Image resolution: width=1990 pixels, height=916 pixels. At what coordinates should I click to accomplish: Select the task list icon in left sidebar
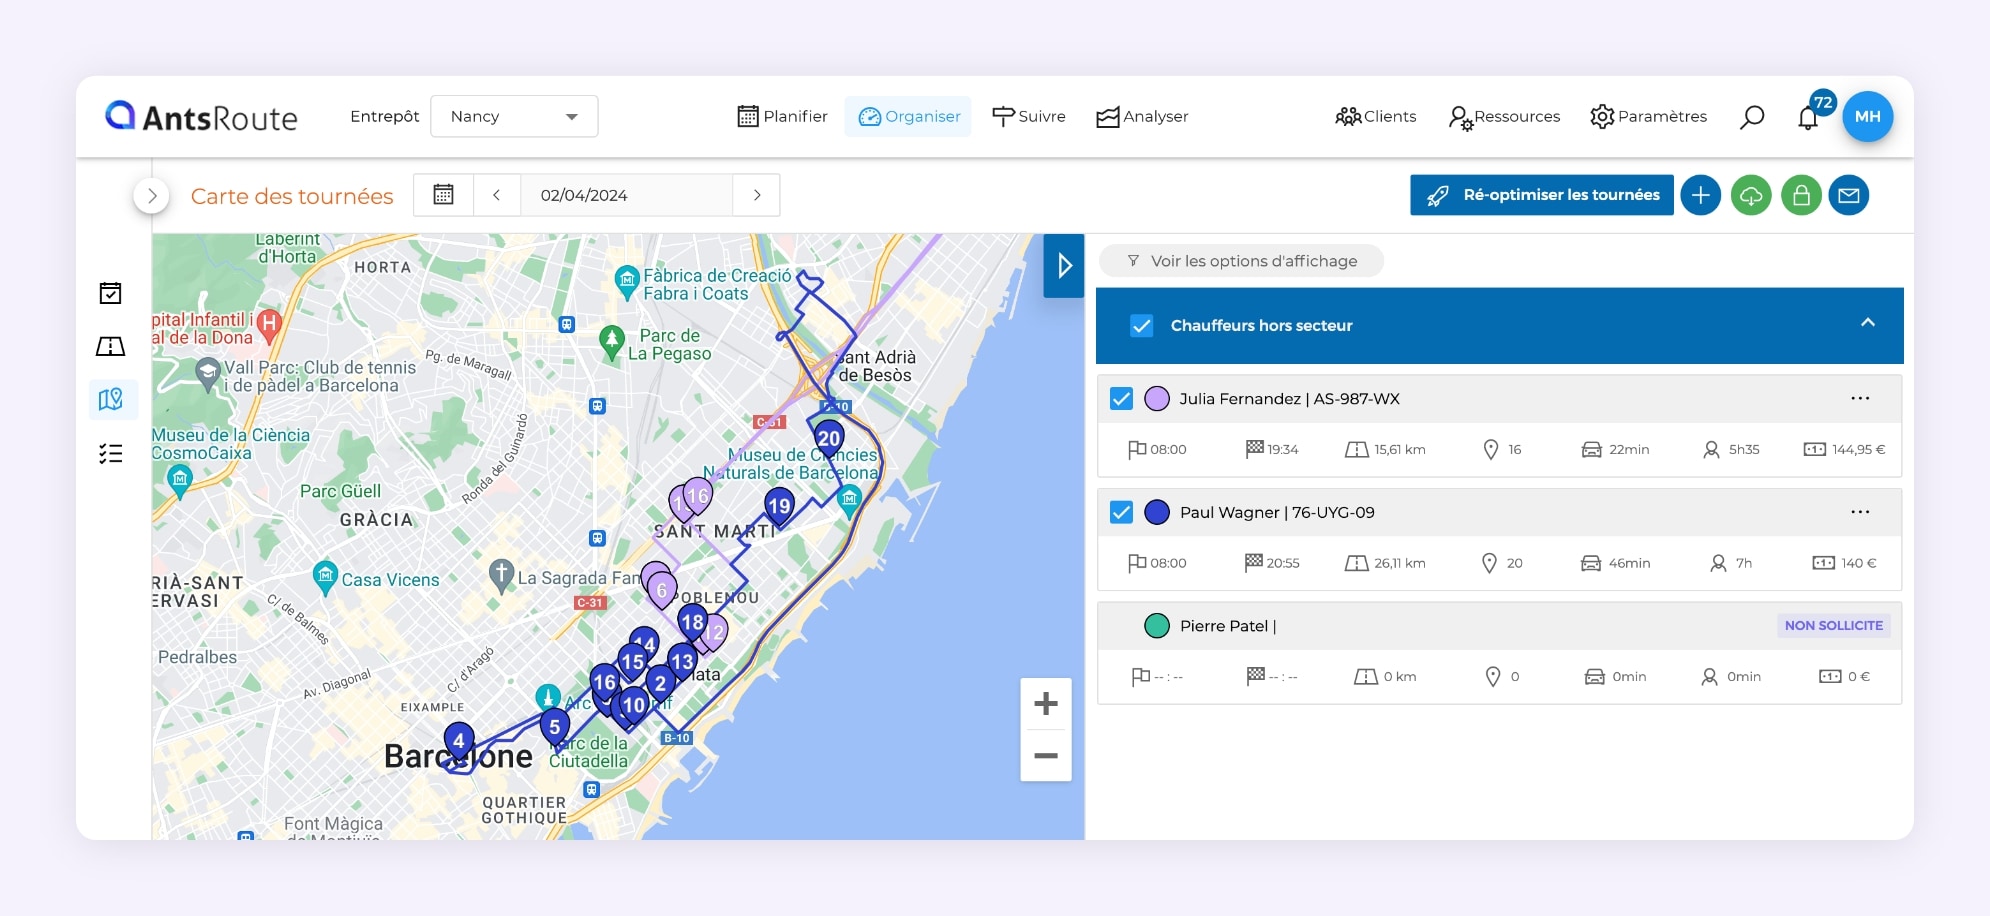(x=112, y=453)
